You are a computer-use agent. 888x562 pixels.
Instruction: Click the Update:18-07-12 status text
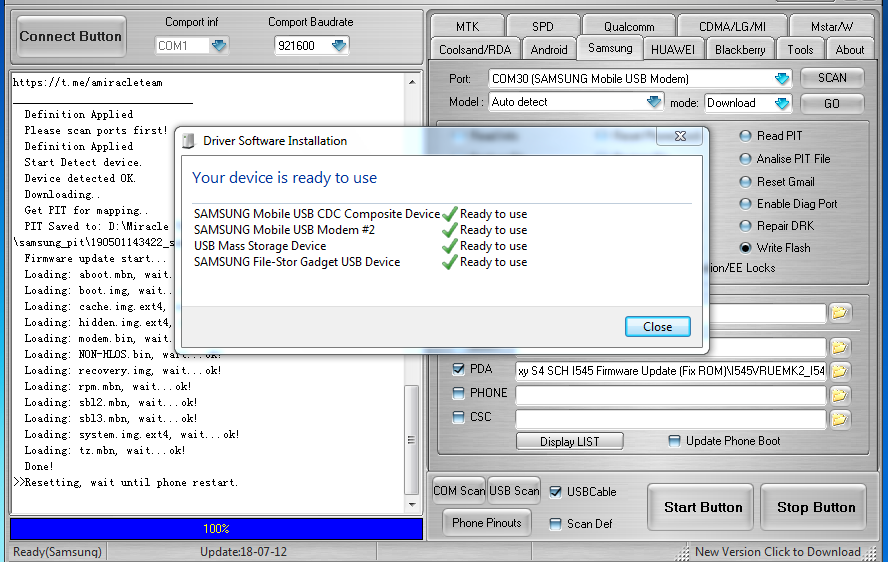(244, 552)
